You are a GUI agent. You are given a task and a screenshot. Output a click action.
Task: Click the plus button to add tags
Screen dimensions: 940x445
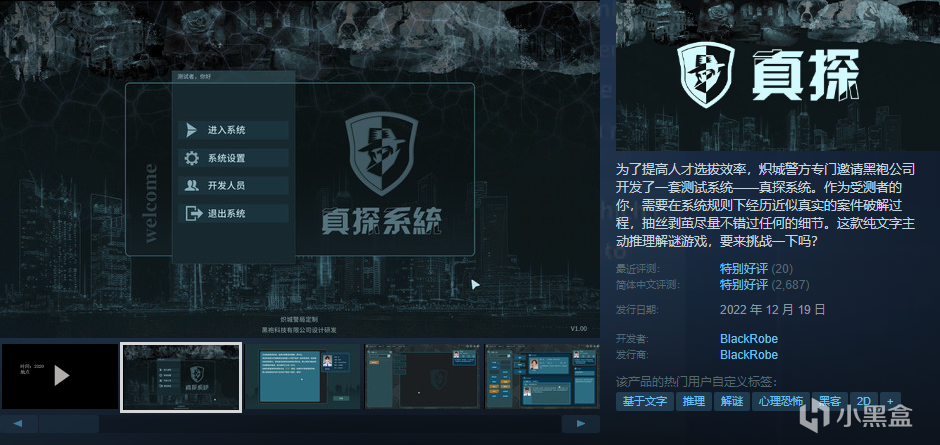(x=890, y=402)
